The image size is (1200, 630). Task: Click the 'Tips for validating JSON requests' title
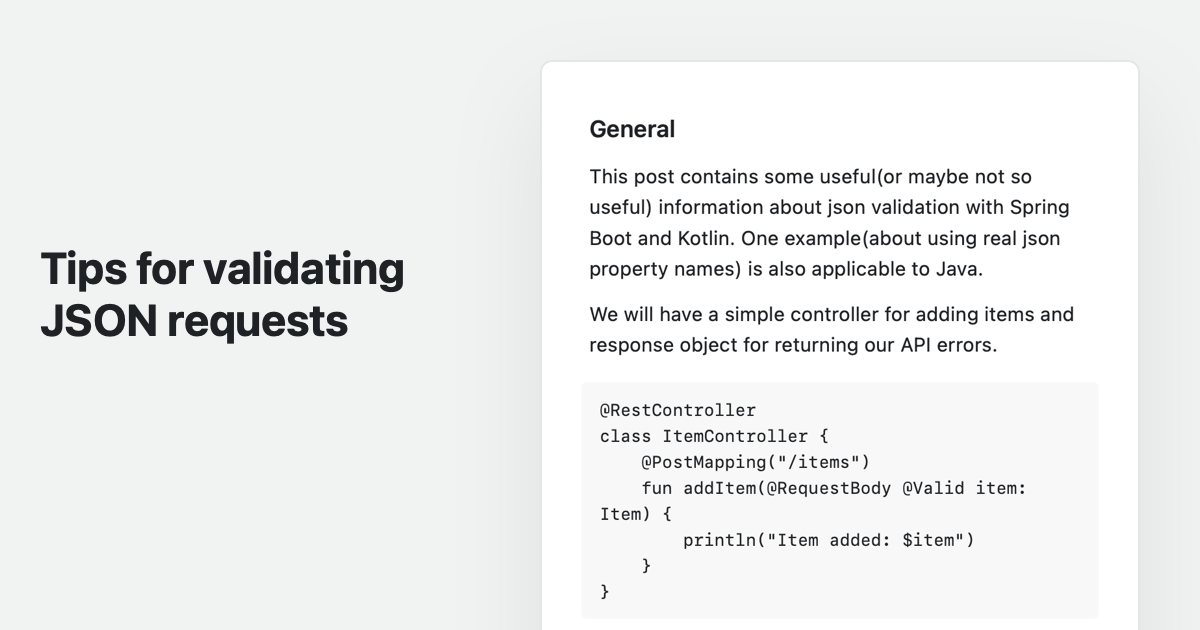point(222,294)
